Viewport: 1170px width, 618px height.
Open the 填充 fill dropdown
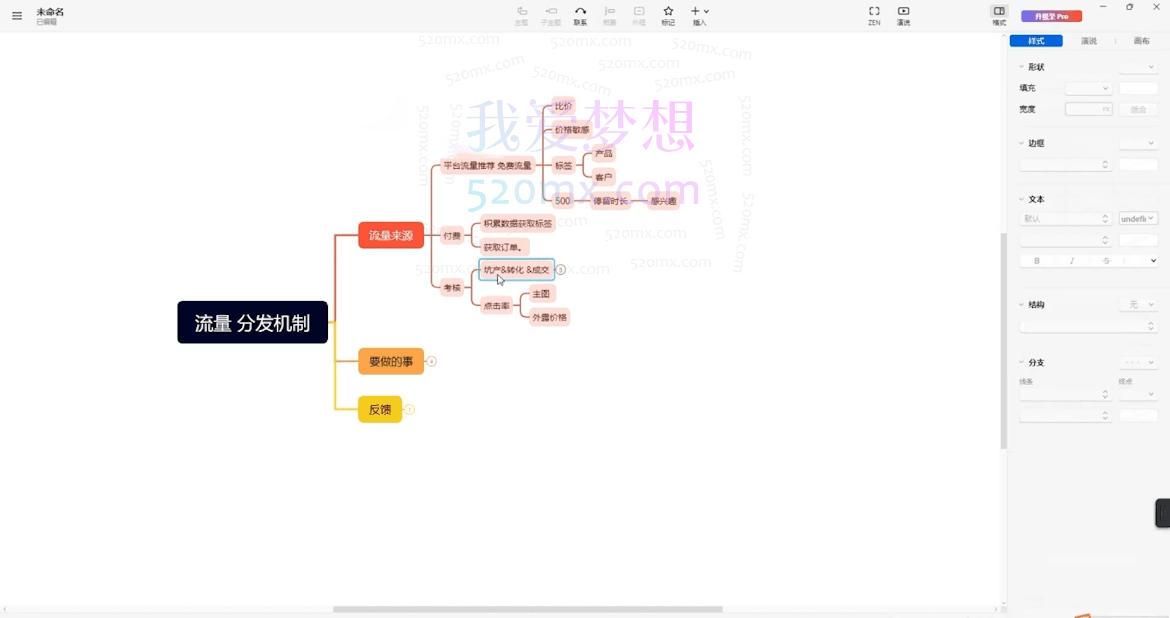click(1088, 88)
